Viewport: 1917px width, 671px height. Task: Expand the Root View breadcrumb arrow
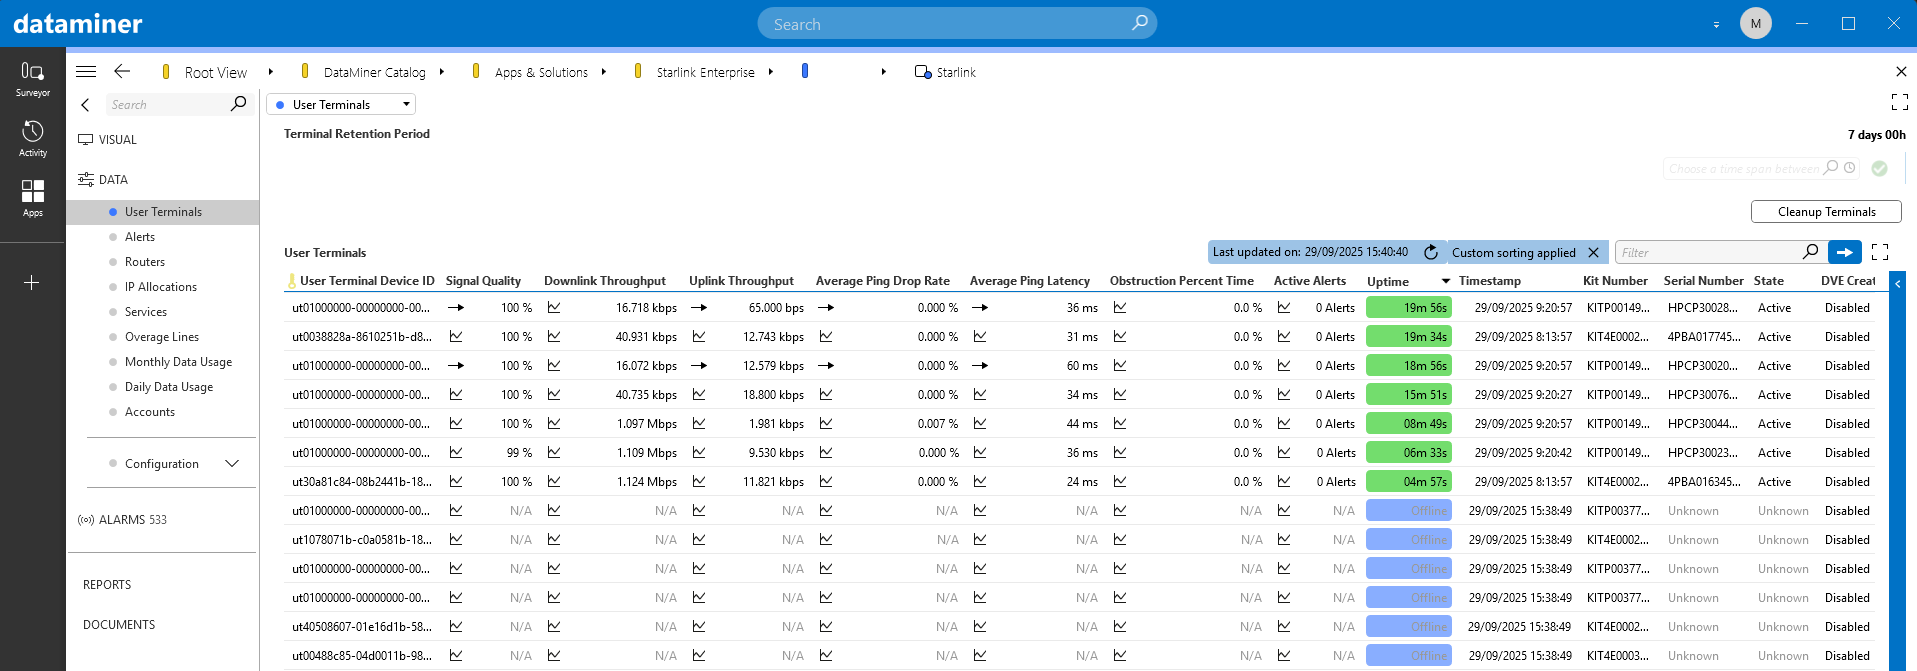coord(271,72)
